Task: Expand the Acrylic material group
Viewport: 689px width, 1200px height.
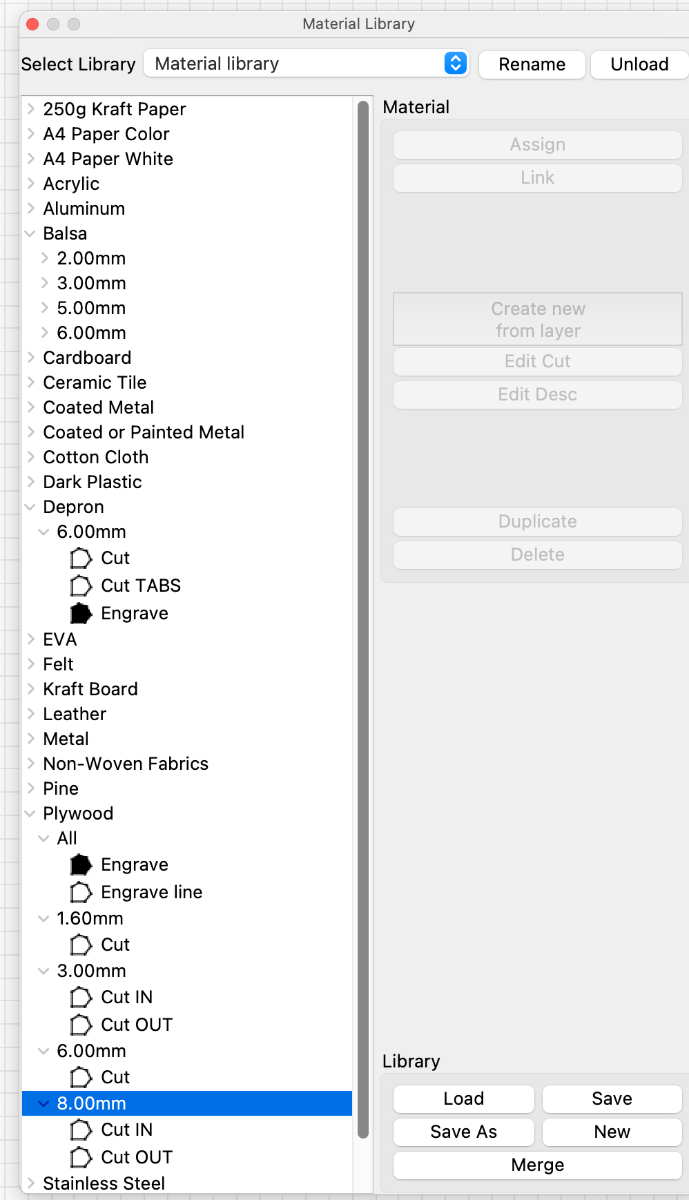Action: 31,184
